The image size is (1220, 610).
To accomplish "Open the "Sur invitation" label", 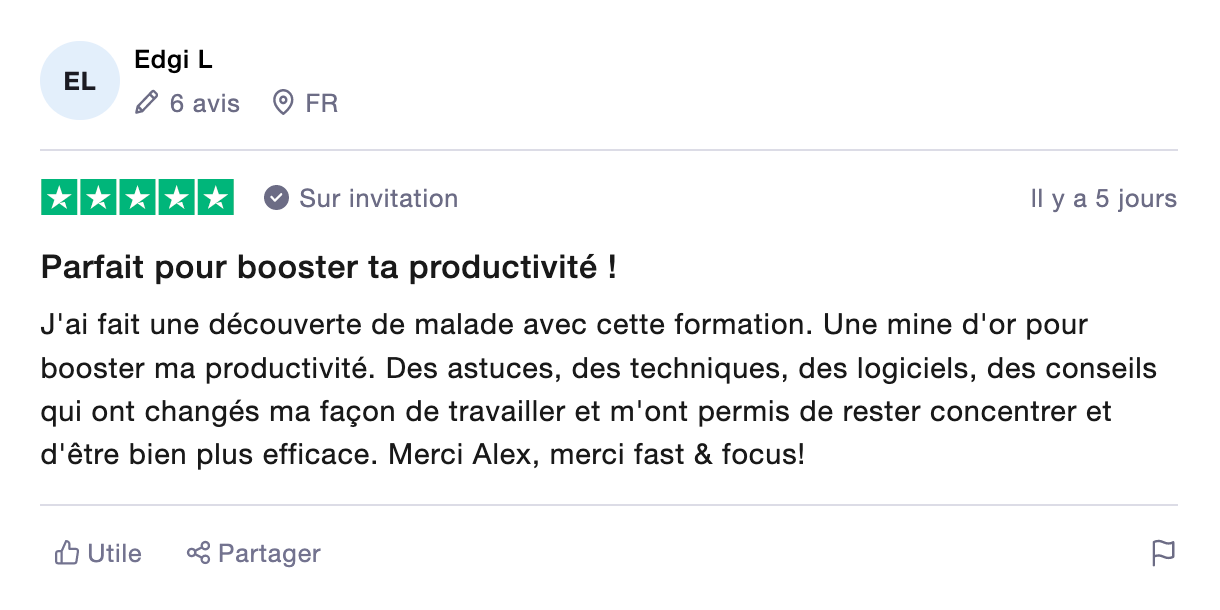I will (378, 198).
